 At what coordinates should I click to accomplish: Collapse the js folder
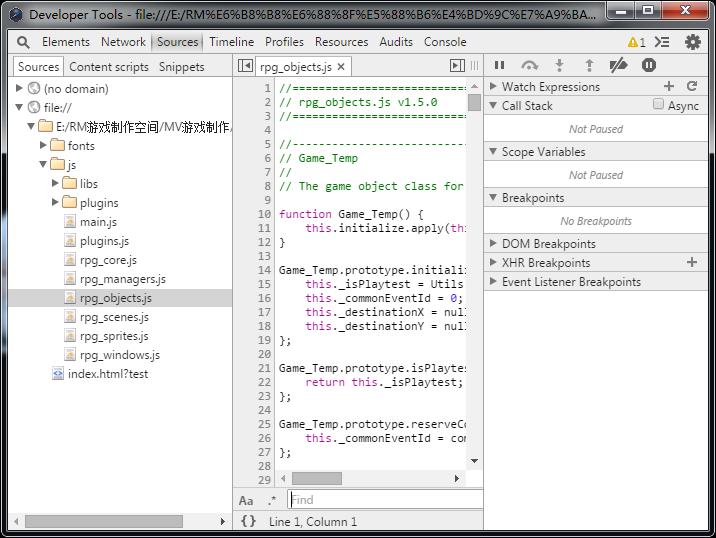click(x=43, y=164)
